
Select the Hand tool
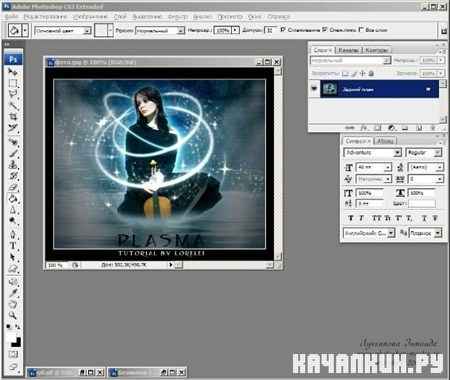(x=13, y=304)
